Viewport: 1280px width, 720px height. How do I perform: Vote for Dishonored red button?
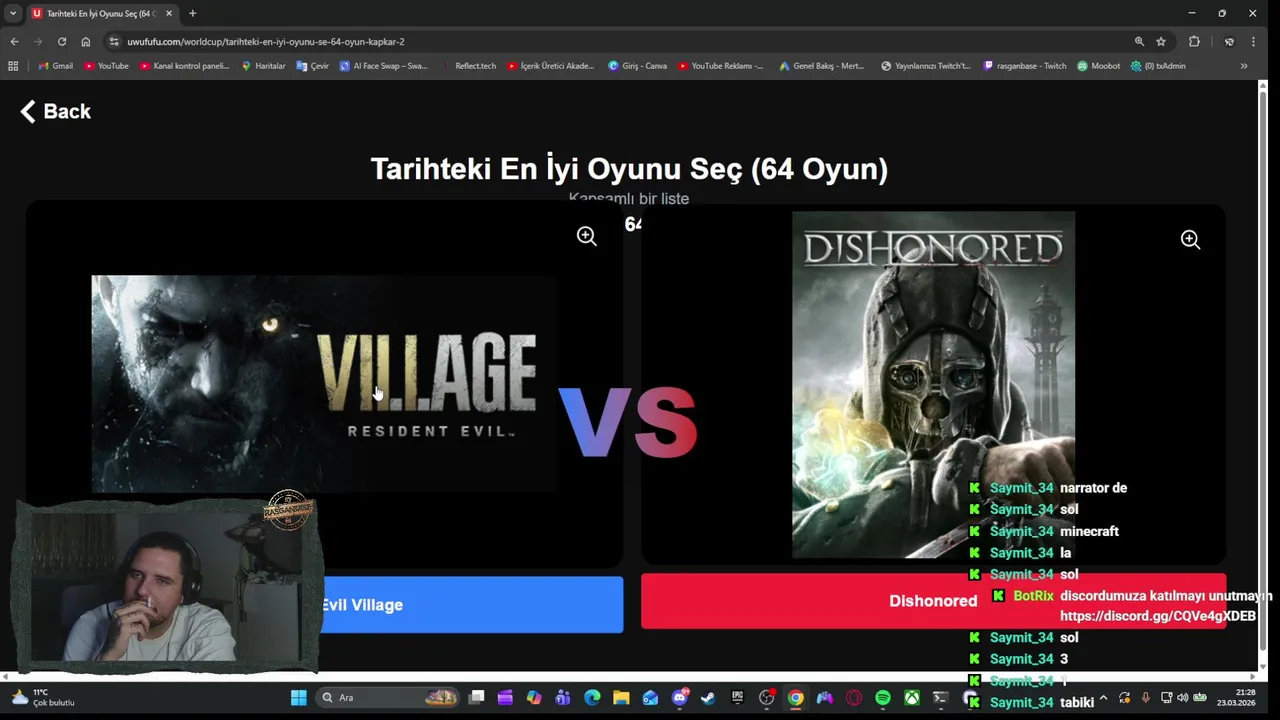point(933,600)
